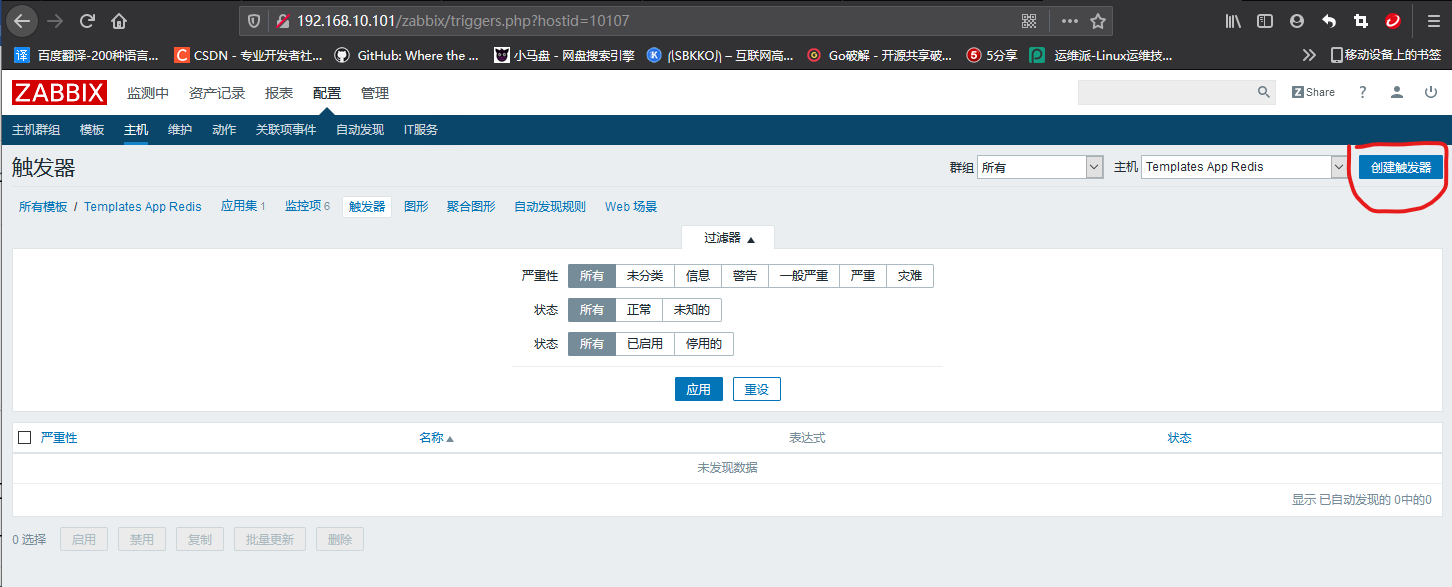Switch to 图形 tab
Screen dimensions: 1452x587
tap(416, 207)
